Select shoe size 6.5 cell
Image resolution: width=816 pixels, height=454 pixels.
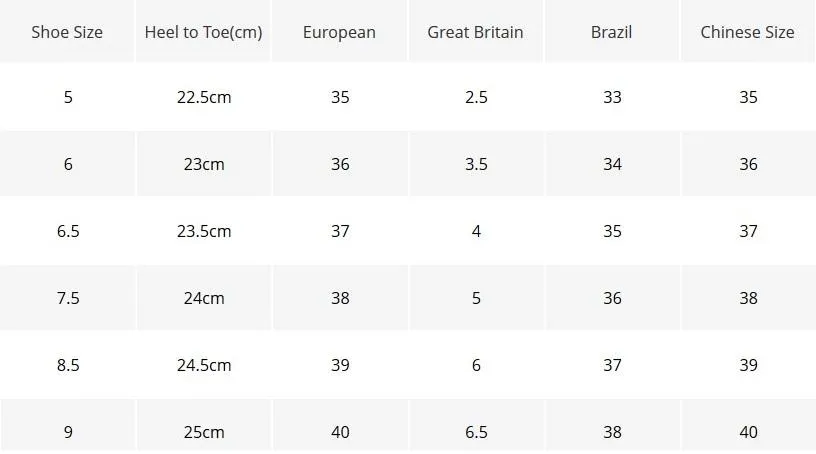67,231
